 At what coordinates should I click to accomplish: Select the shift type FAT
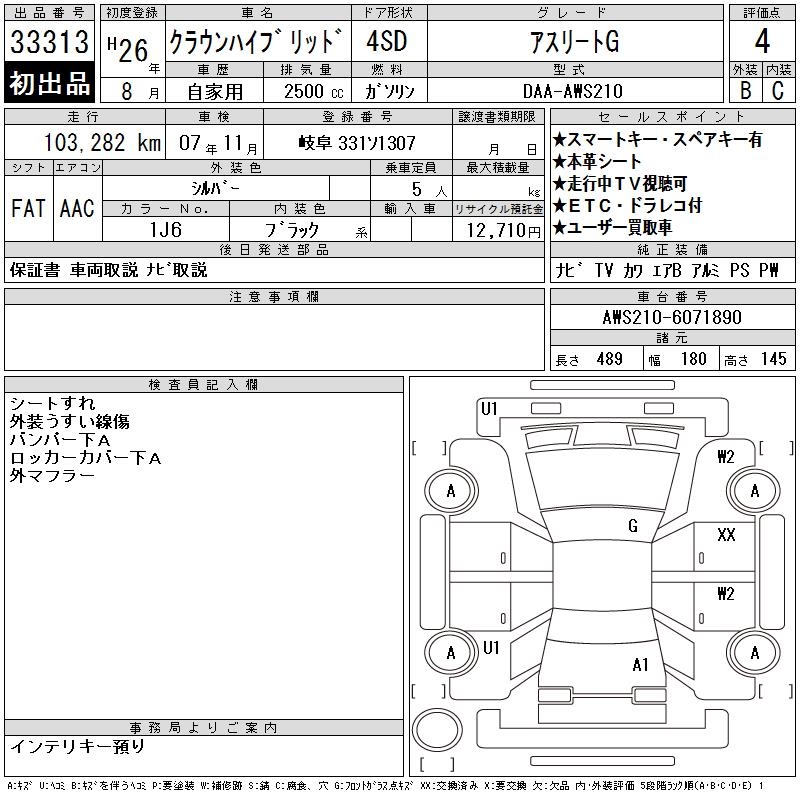29,208
